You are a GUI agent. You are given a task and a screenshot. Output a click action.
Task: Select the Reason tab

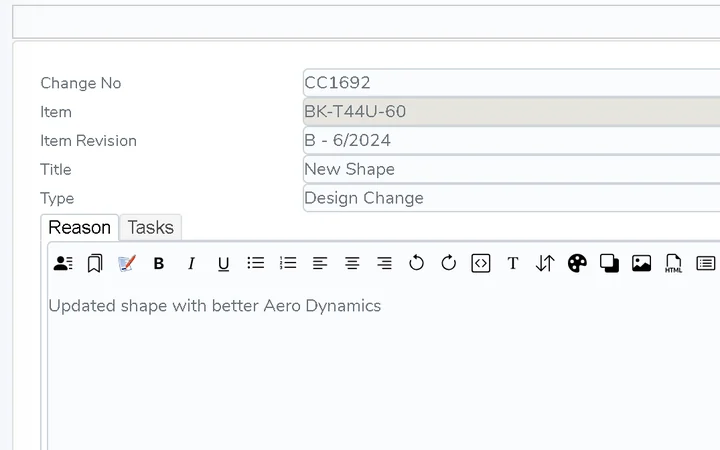point(79,227)
